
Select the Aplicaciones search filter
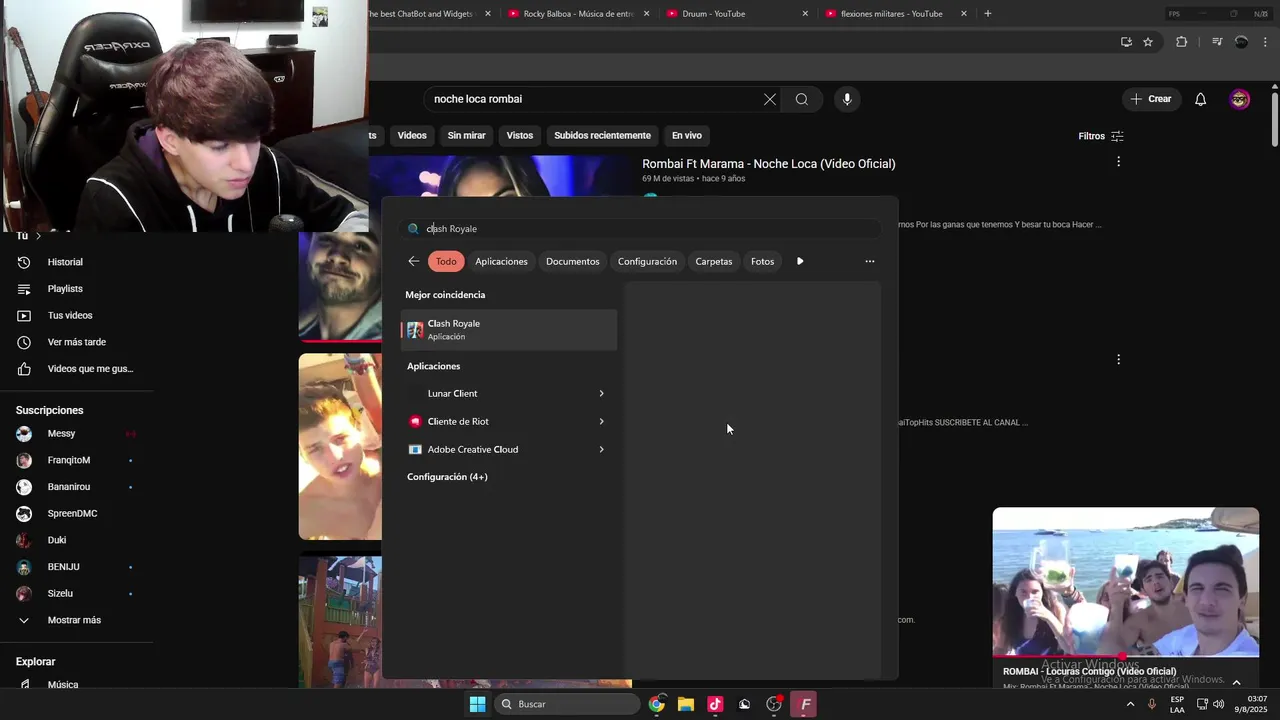click(x=501, y=261)
